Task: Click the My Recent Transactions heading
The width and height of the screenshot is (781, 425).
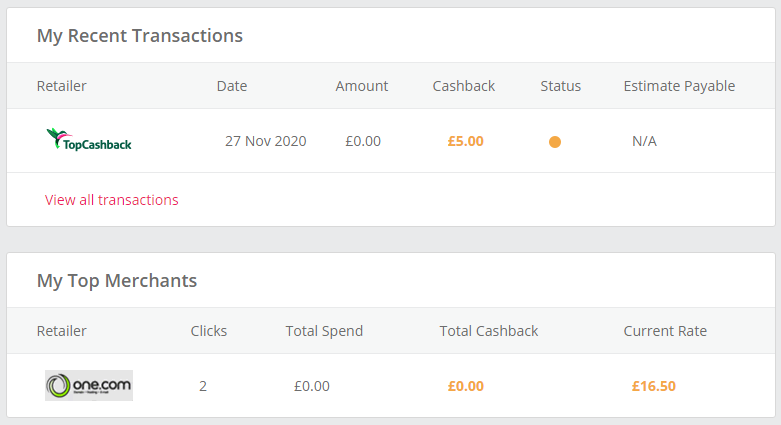Action: [x=140, y=36]
